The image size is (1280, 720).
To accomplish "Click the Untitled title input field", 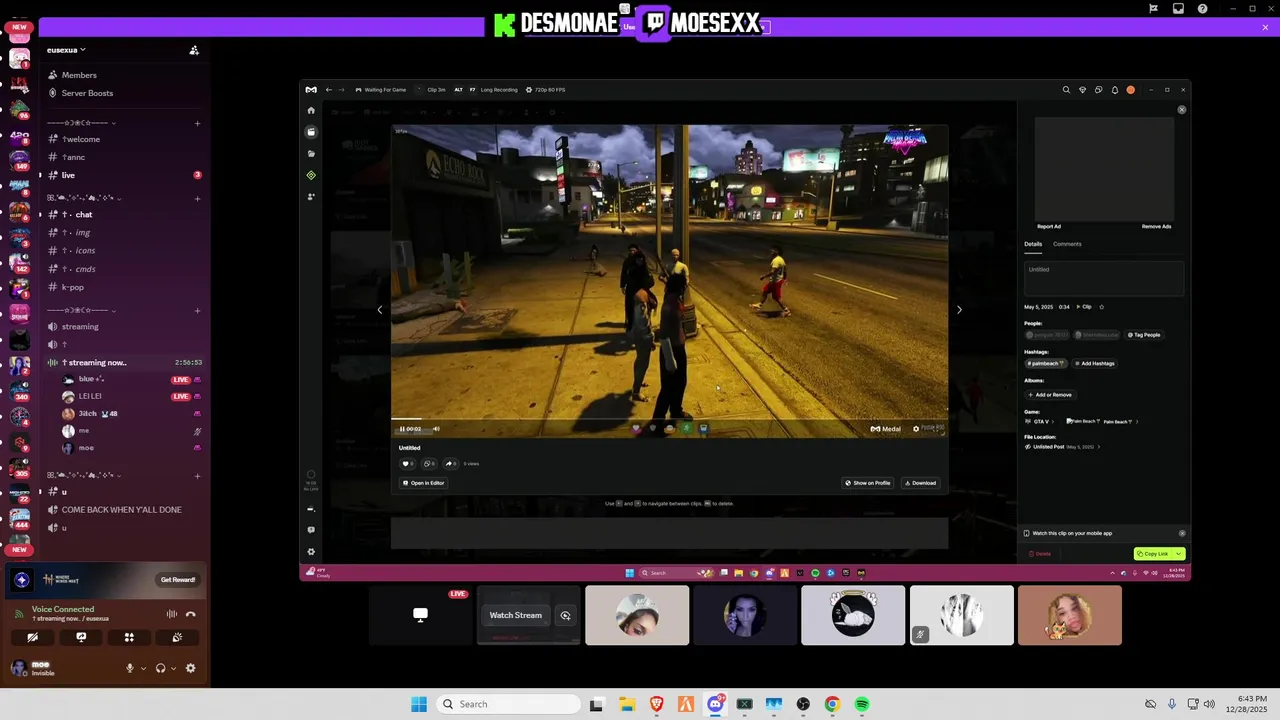I will click(1103, 278).
